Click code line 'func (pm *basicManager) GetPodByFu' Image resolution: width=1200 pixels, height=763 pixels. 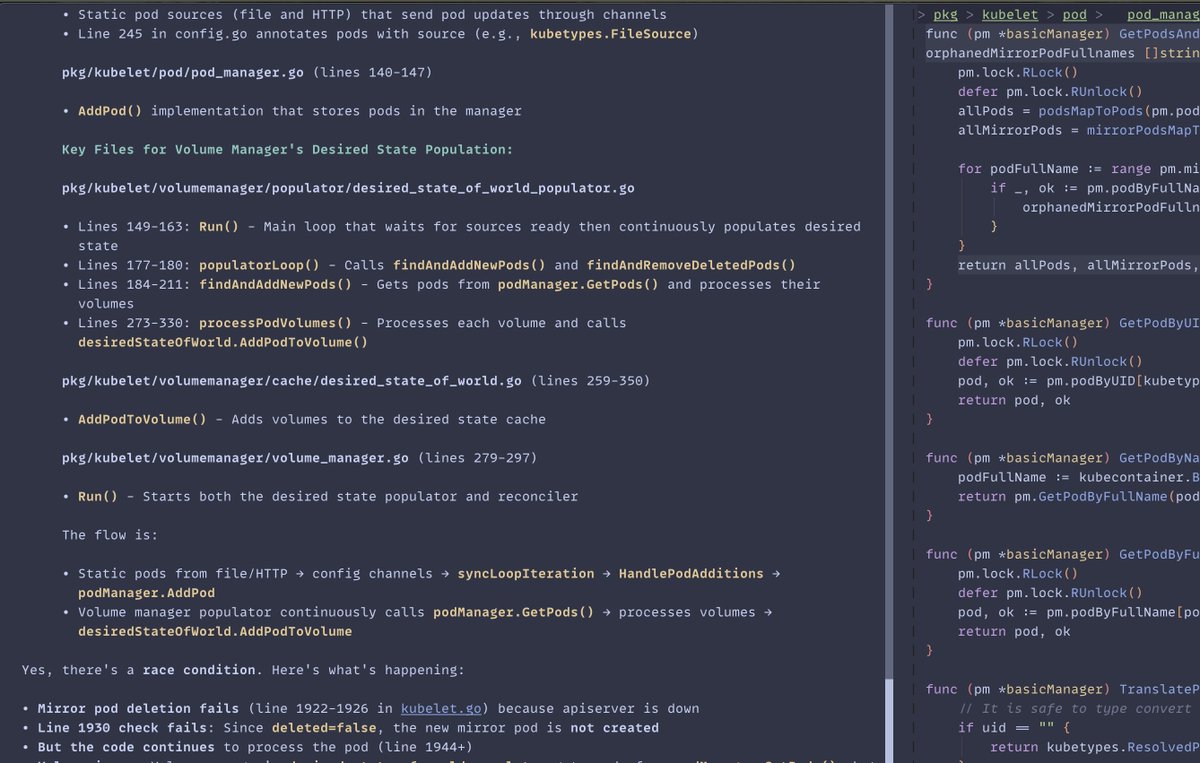(1063, 554)
